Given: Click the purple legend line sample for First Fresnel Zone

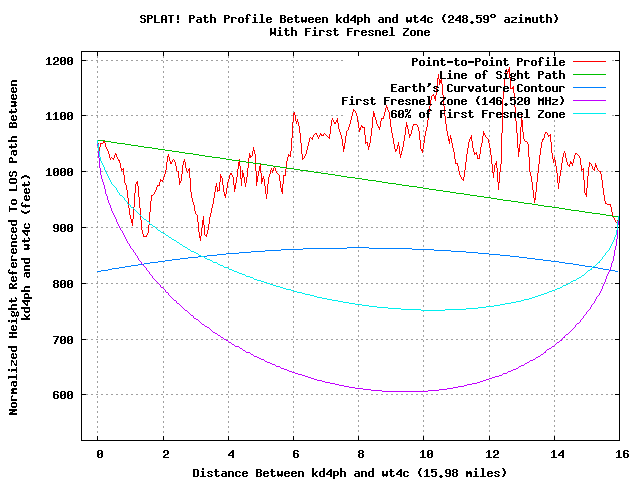Looking at the screenshot, I should (x=589, y=101).
